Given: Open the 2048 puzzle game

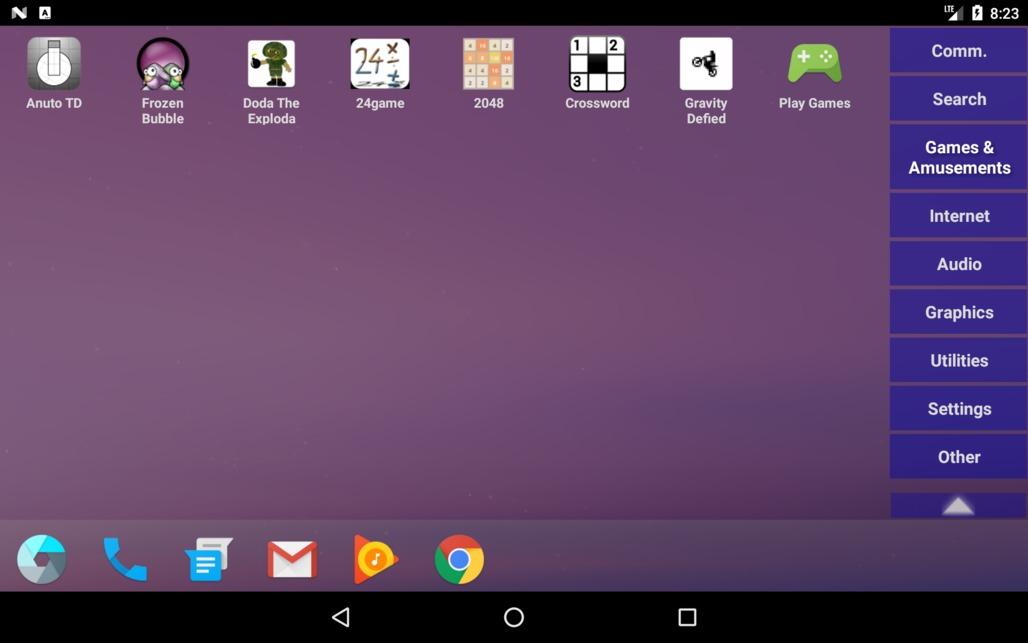Looking at the screenshot, I should (x=488, y=65).
